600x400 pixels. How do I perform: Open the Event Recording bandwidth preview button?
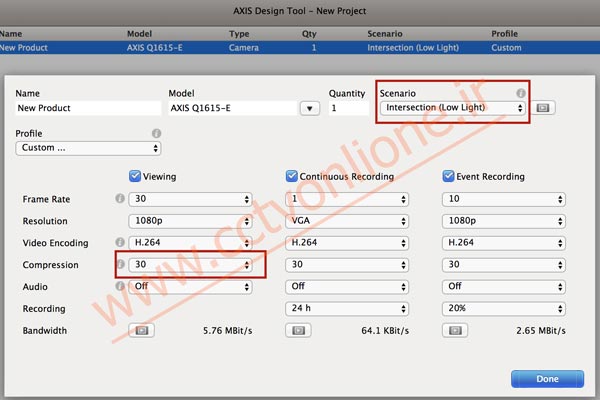click(x=455, y=330)
